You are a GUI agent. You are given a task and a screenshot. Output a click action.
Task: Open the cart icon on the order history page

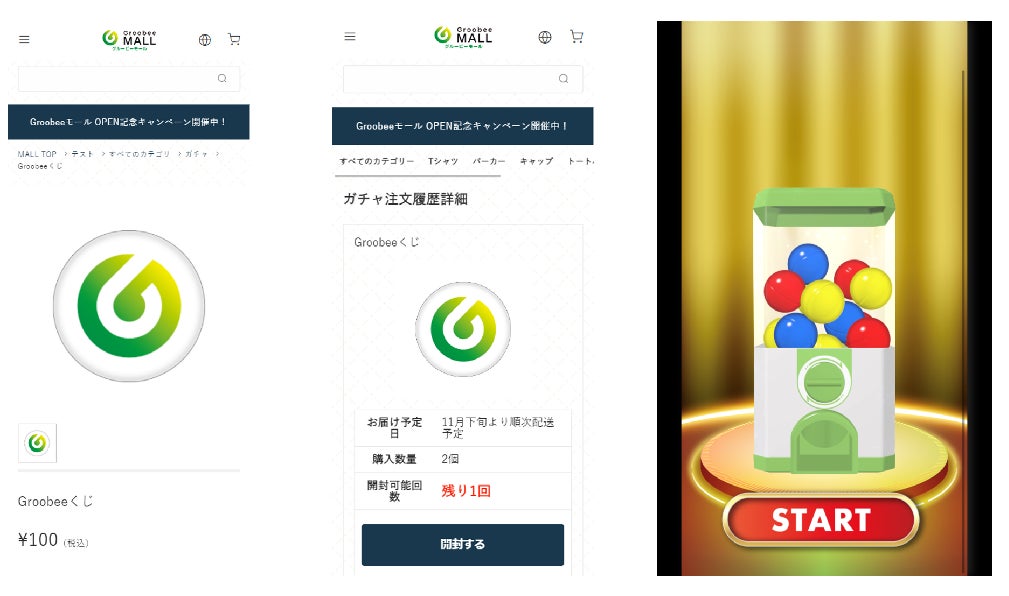point(577,37)
